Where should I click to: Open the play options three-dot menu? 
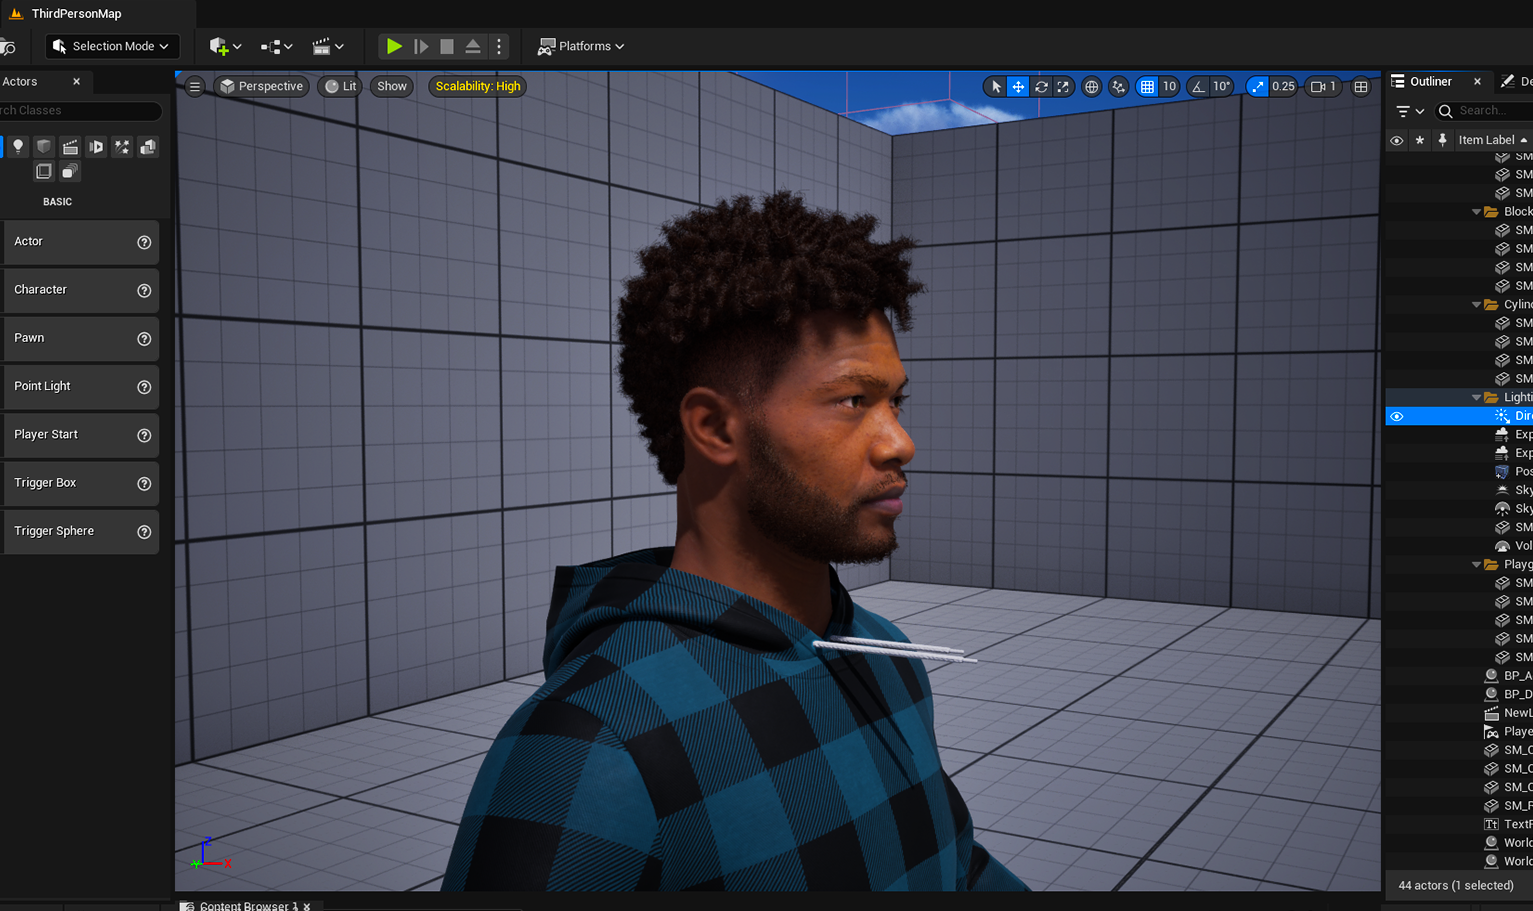[499, 46]
